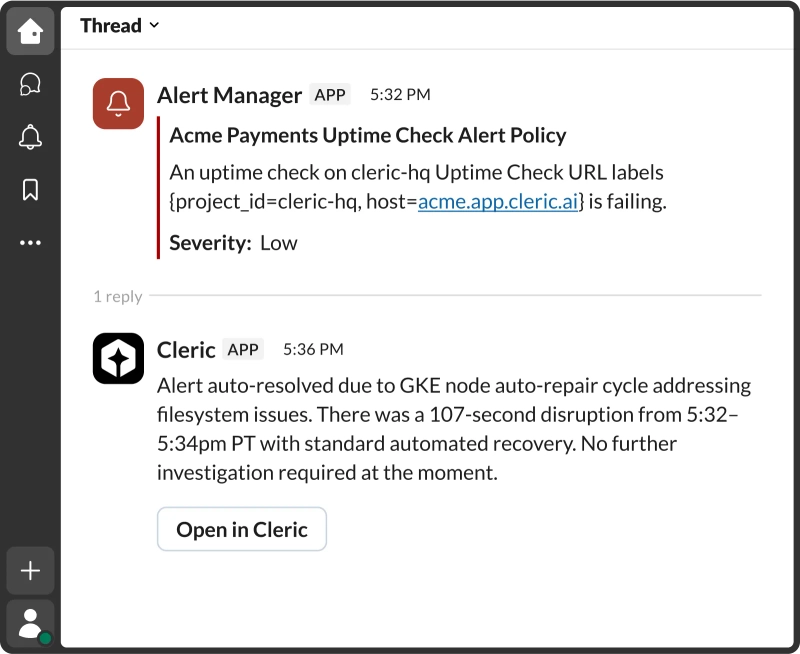Click the APP badge beside Cleric
This screenshot has height=654, width=800.
(x=243, y=349)
